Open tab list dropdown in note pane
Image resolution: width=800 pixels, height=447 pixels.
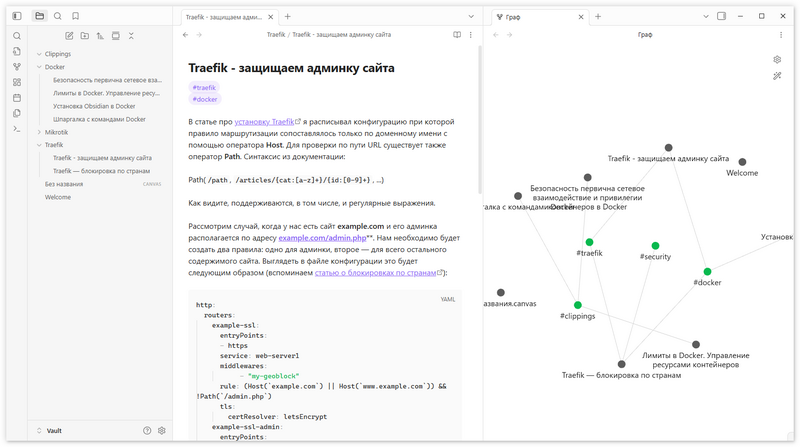tap(471, 16)
